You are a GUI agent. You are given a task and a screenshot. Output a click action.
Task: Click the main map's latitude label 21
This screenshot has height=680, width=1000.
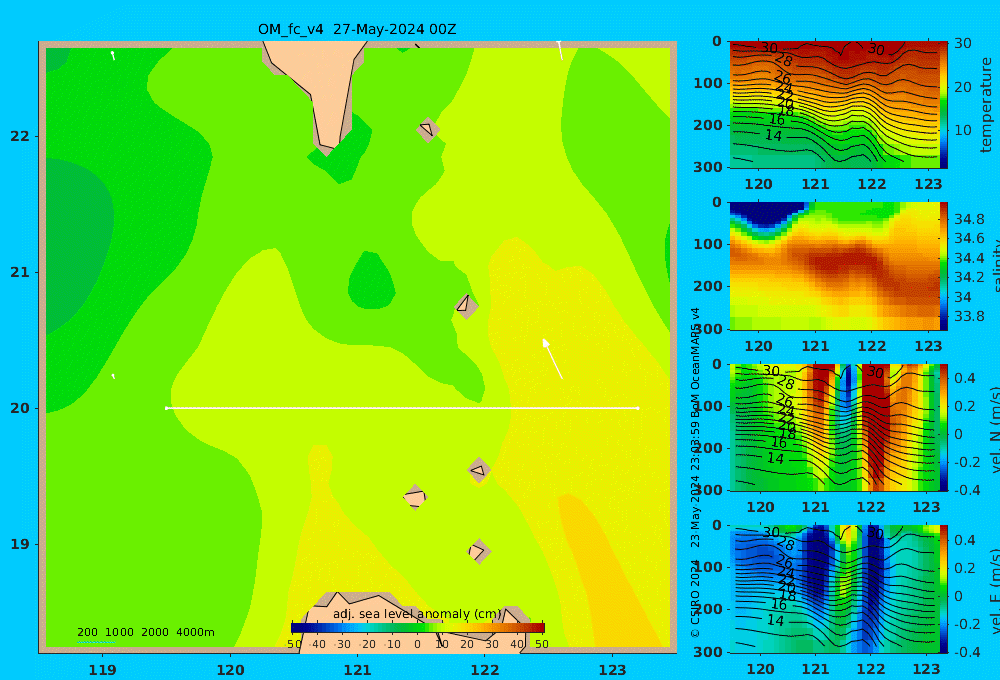click(20, 272)
